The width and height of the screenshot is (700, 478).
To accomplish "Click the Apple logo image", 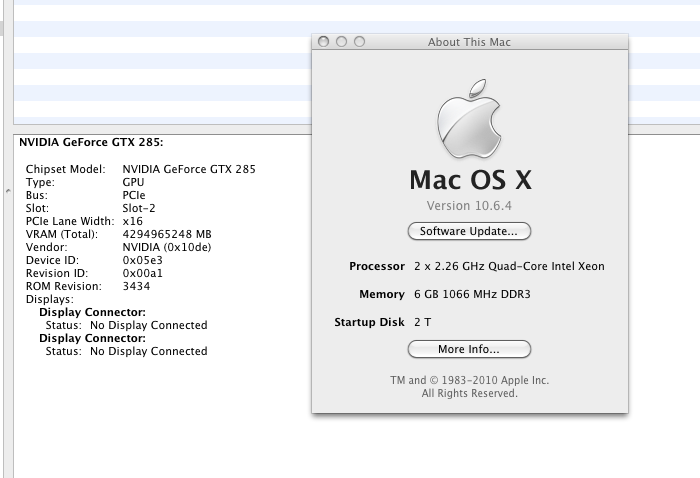I will coord(469,119).
